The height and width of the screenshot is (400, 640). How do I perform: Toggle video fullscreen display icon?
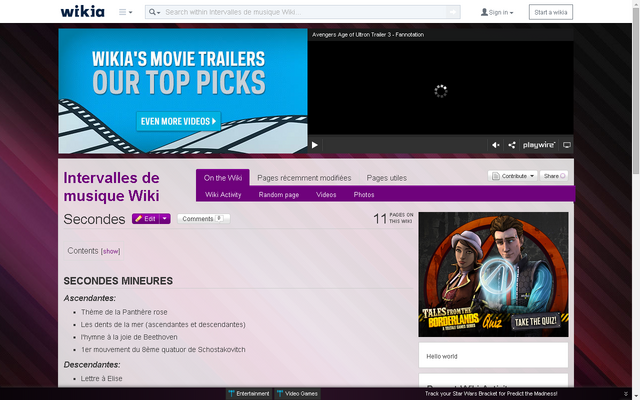(567, 145)
